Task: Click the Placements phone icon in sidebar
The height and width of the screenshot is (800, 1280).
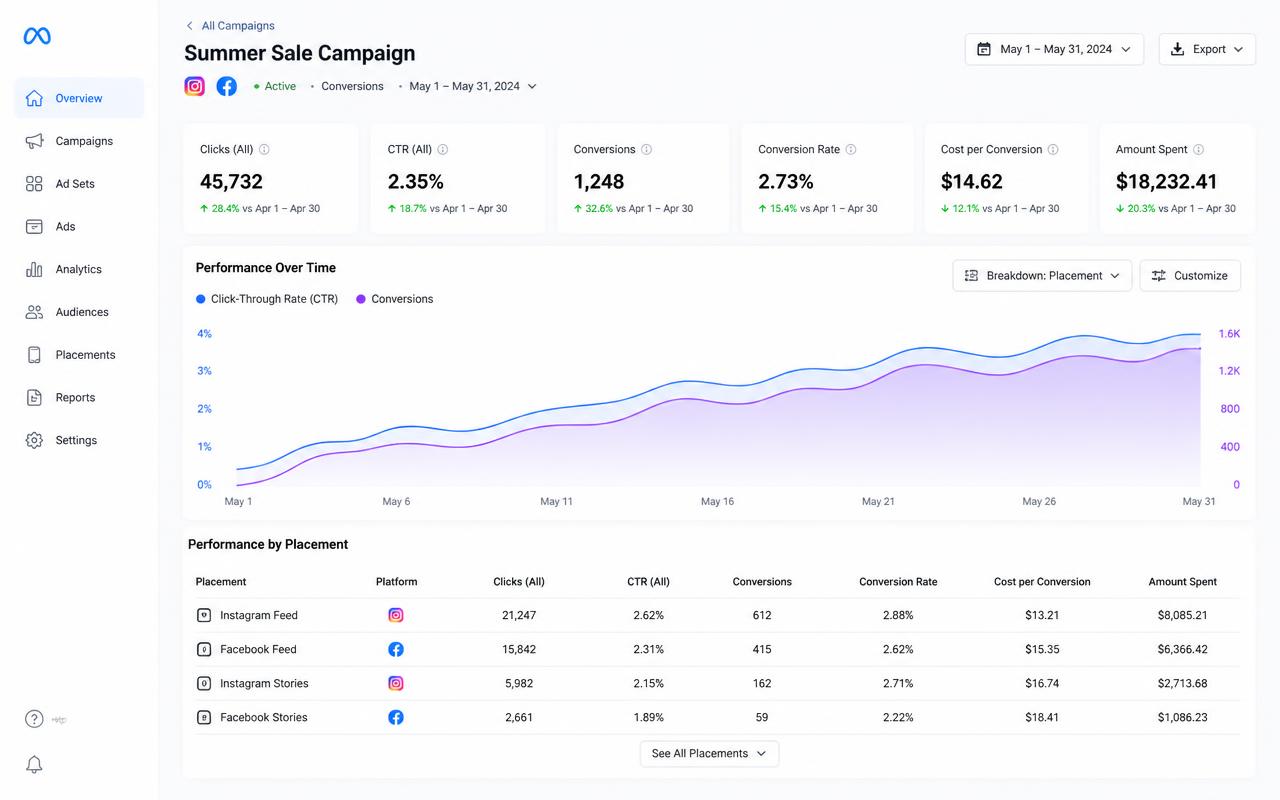Action: coord(34,355)
